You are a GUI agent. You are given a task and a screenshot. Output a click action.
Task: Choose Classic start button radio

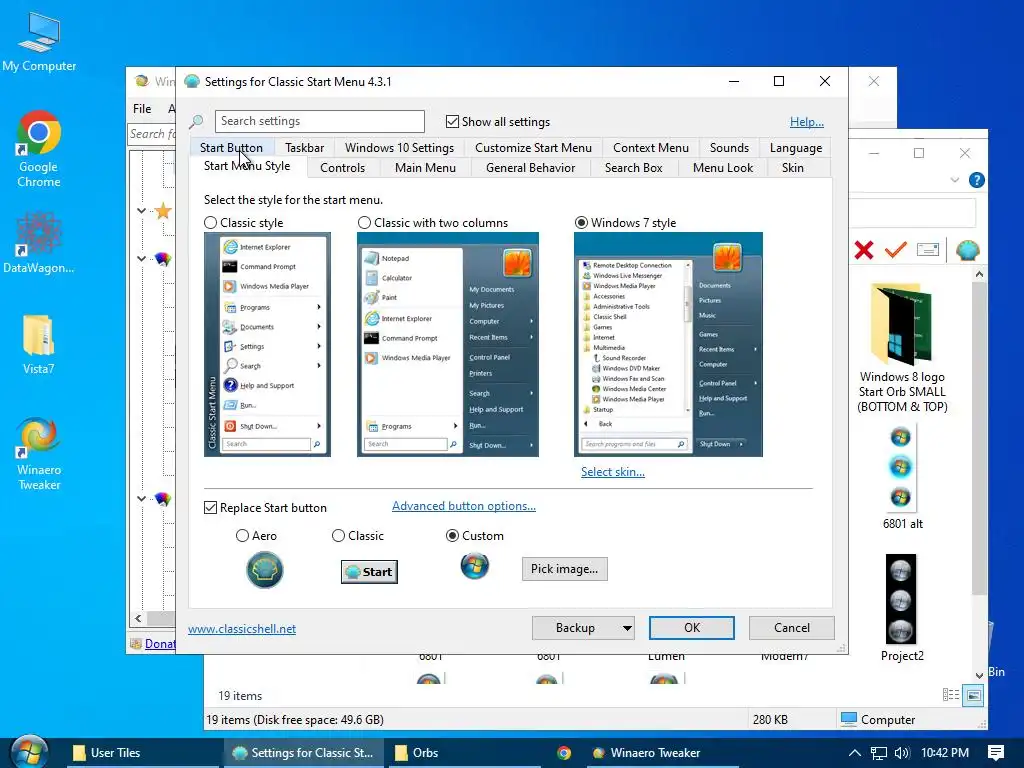338,536
